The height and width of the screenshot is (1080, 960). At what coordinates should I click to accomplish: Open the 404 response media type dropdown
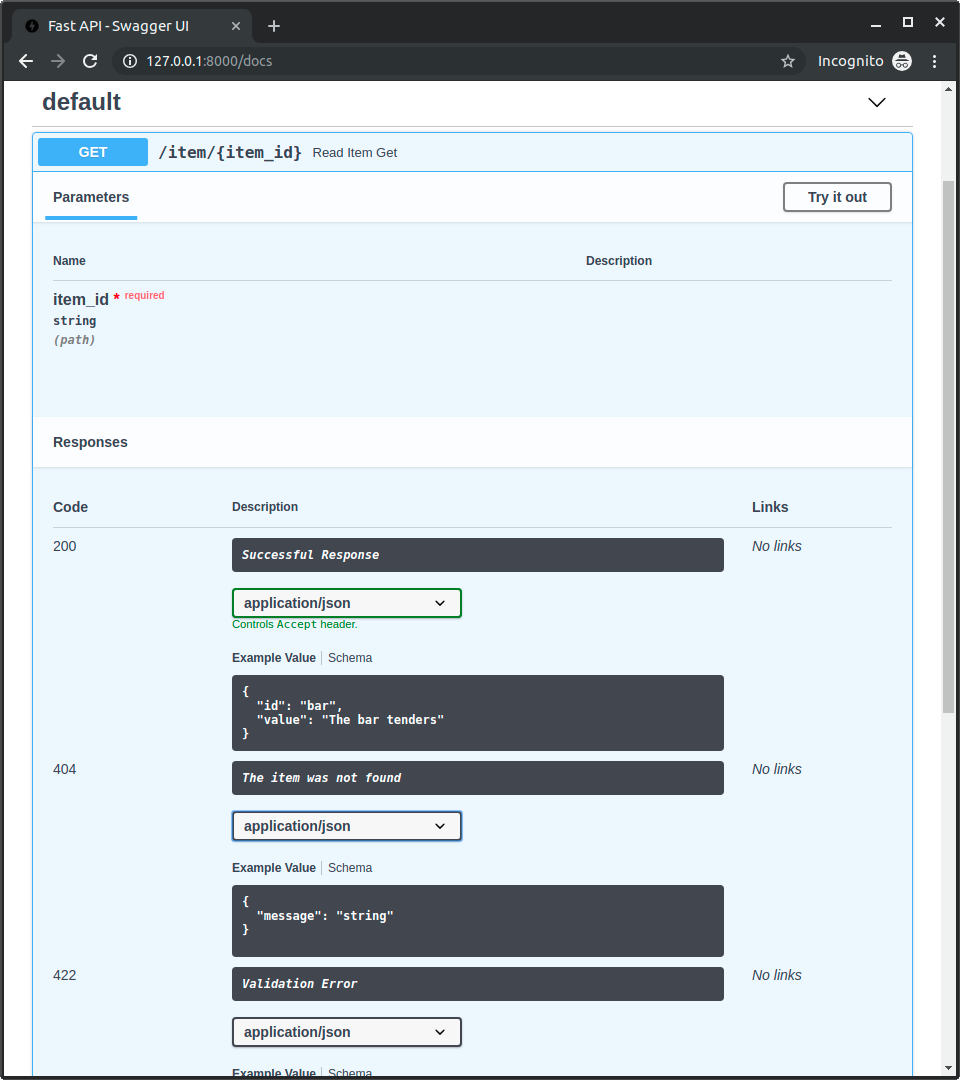[346, 826]
